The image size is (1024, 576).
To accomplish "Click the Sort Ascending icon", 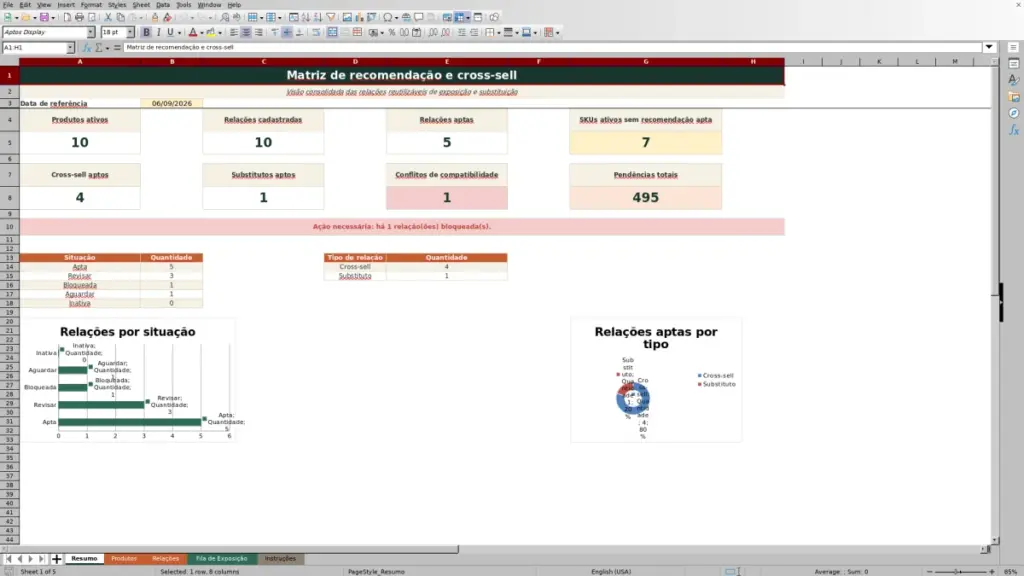I will pos(306,17).
